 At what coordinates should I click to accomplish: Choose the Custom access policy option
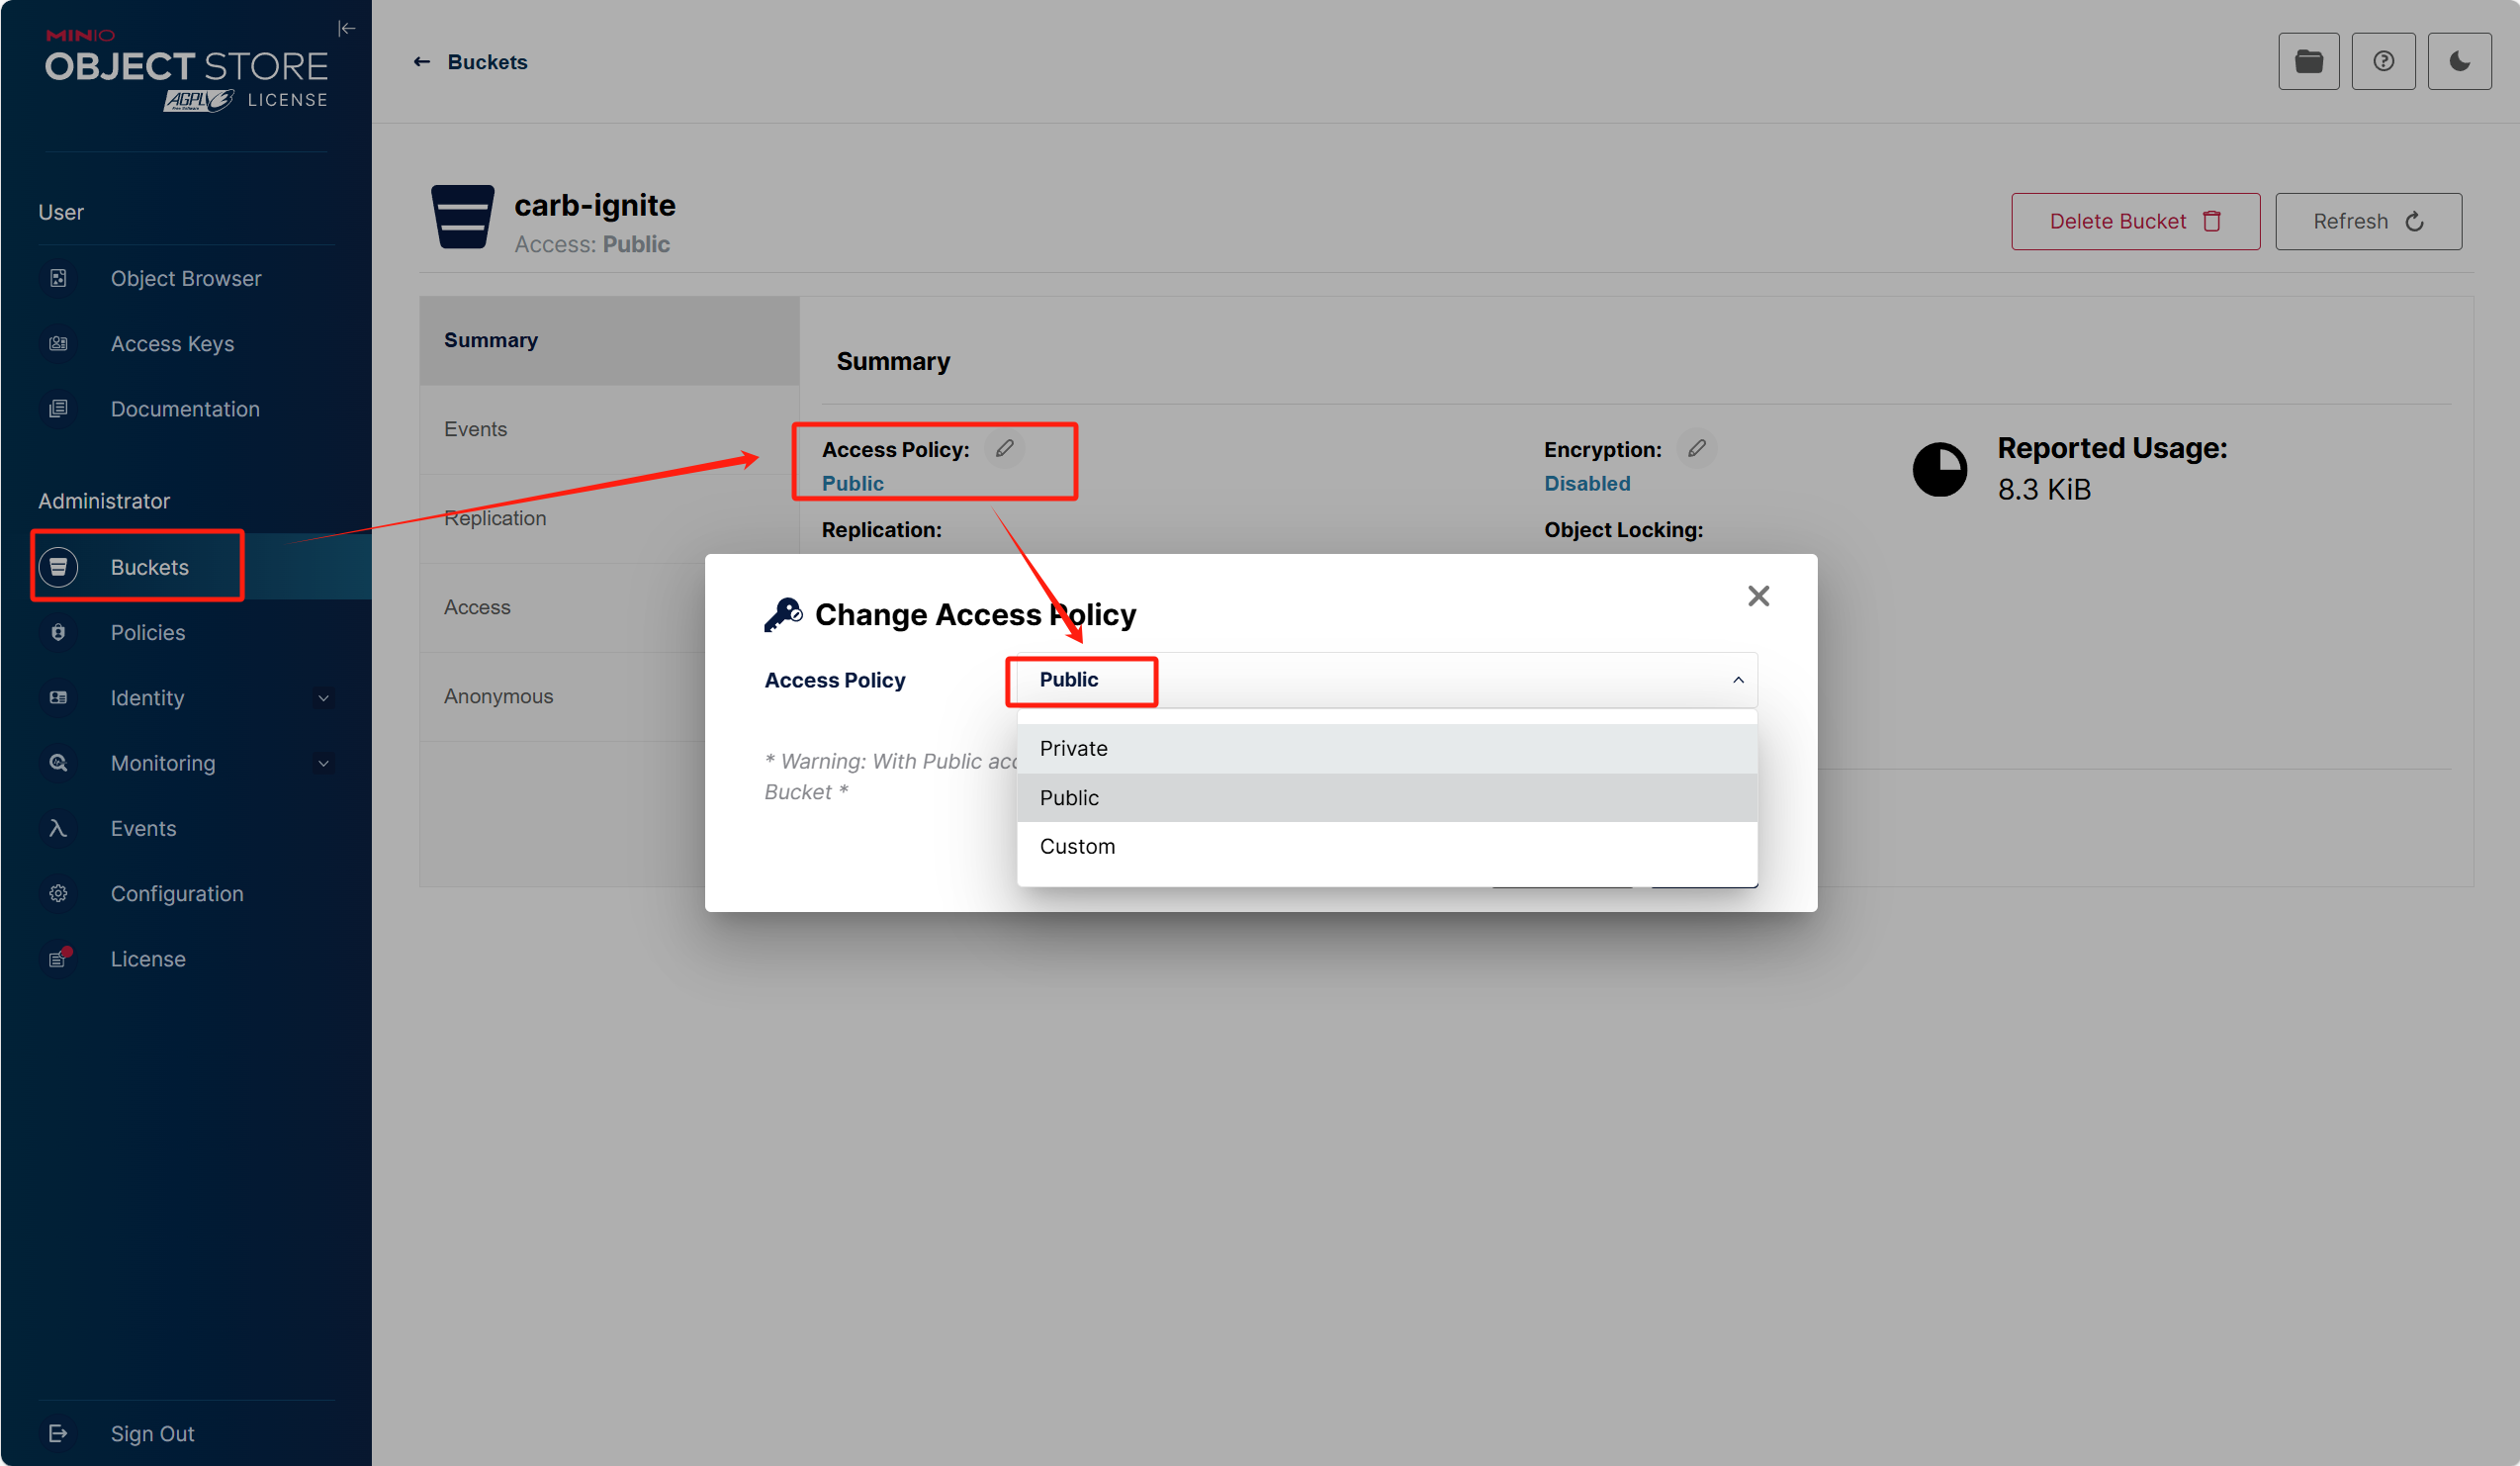coord(1077,846)
